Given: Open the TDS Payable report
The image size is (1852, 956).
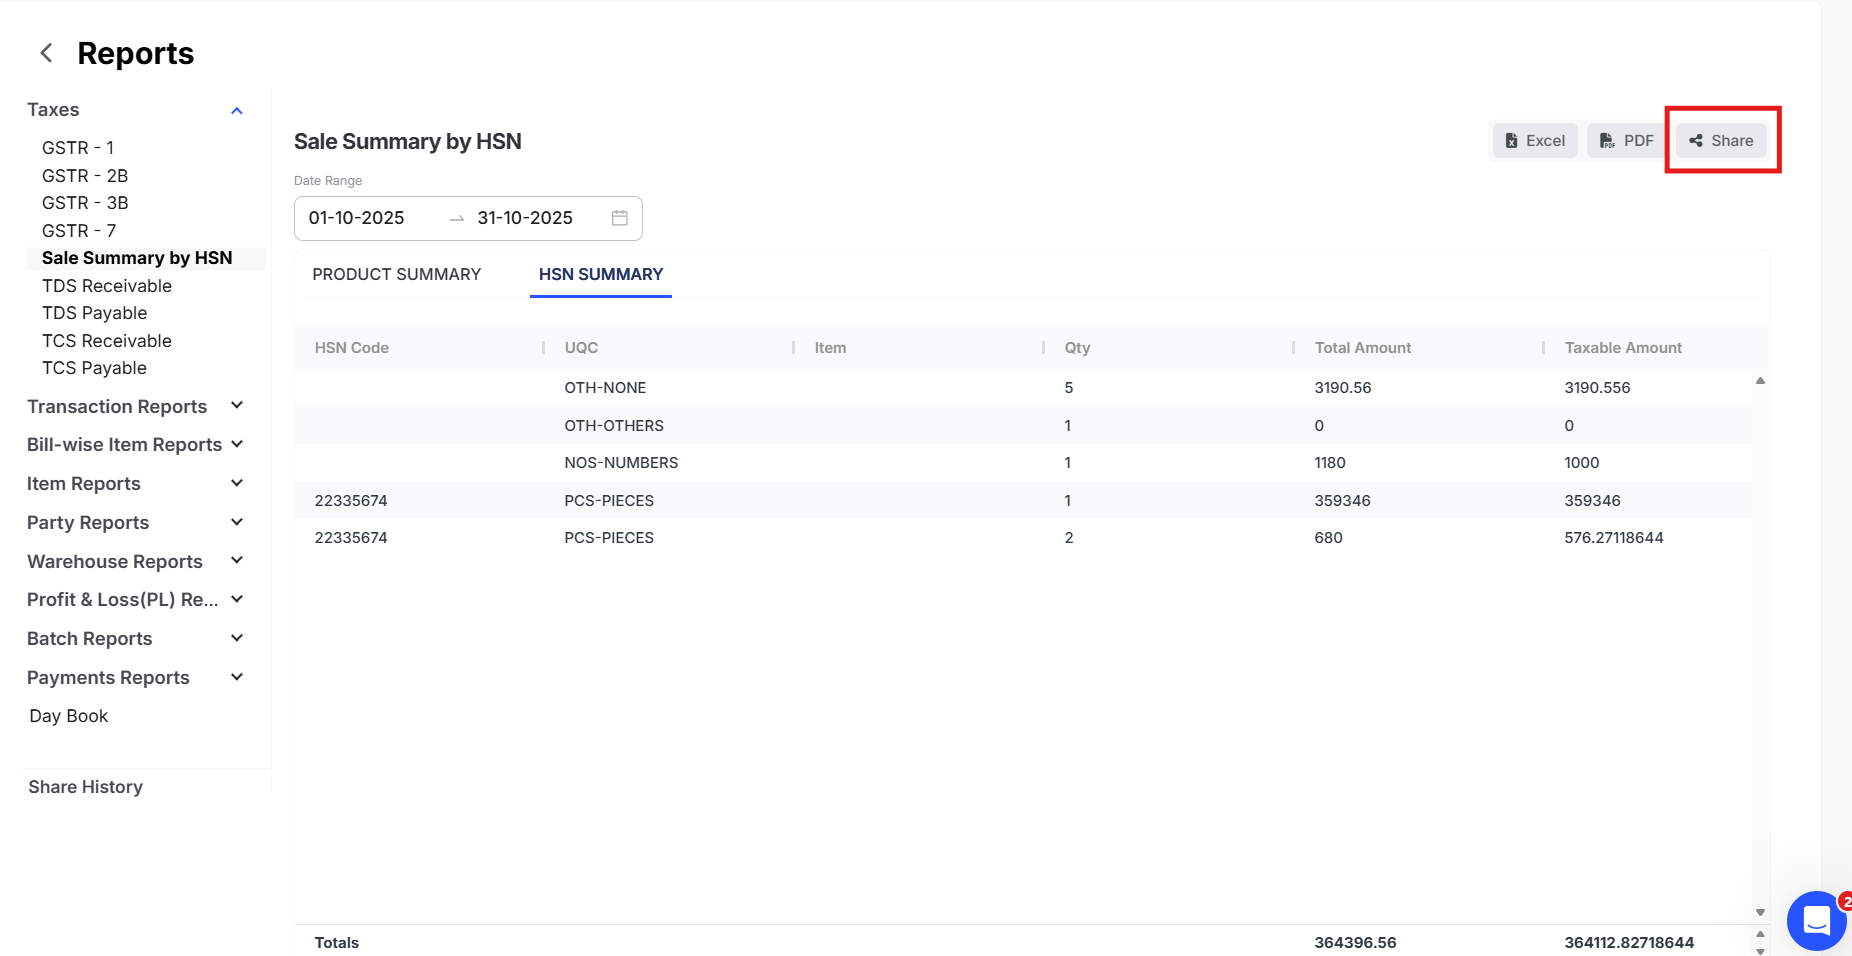Looking at the screenshot, I should [94, 313].
